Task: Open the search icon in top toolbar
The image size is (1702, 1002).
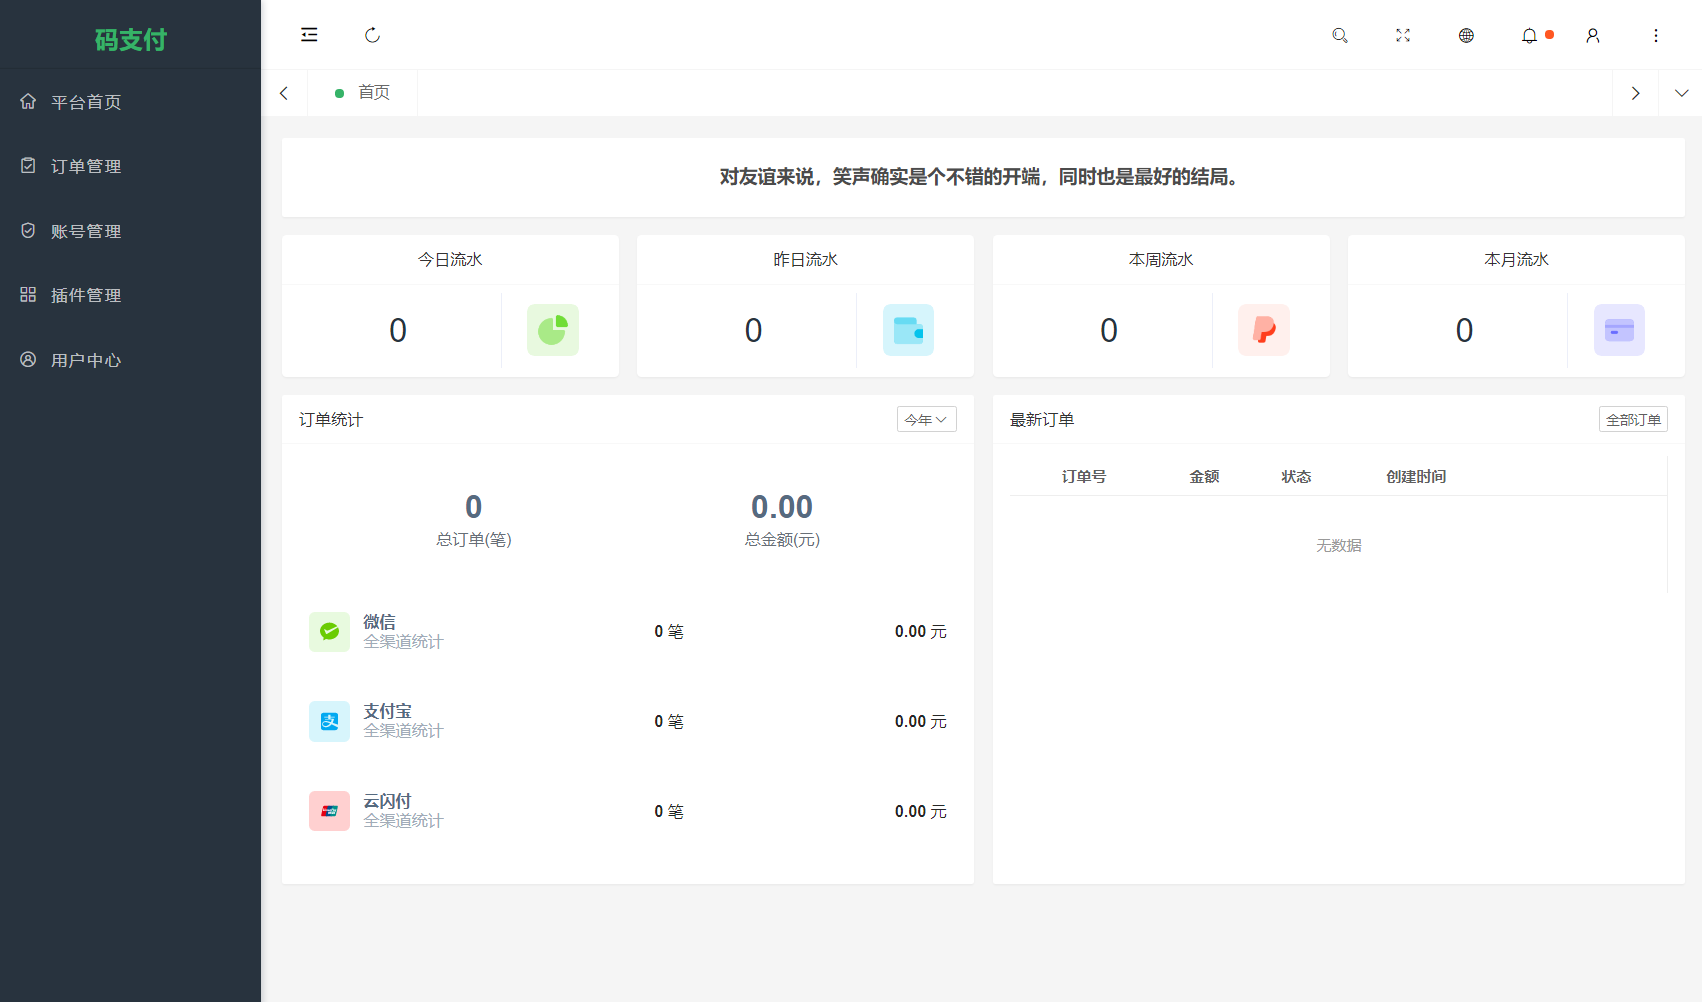Action: coord(1340,35)
